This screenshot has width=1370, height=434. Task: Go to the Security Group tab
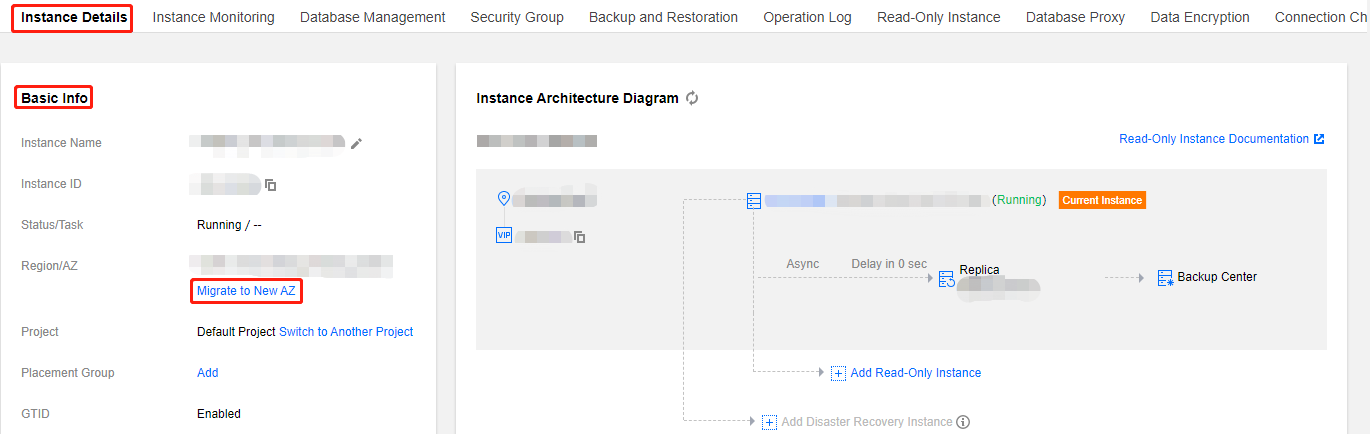(517, 17)
